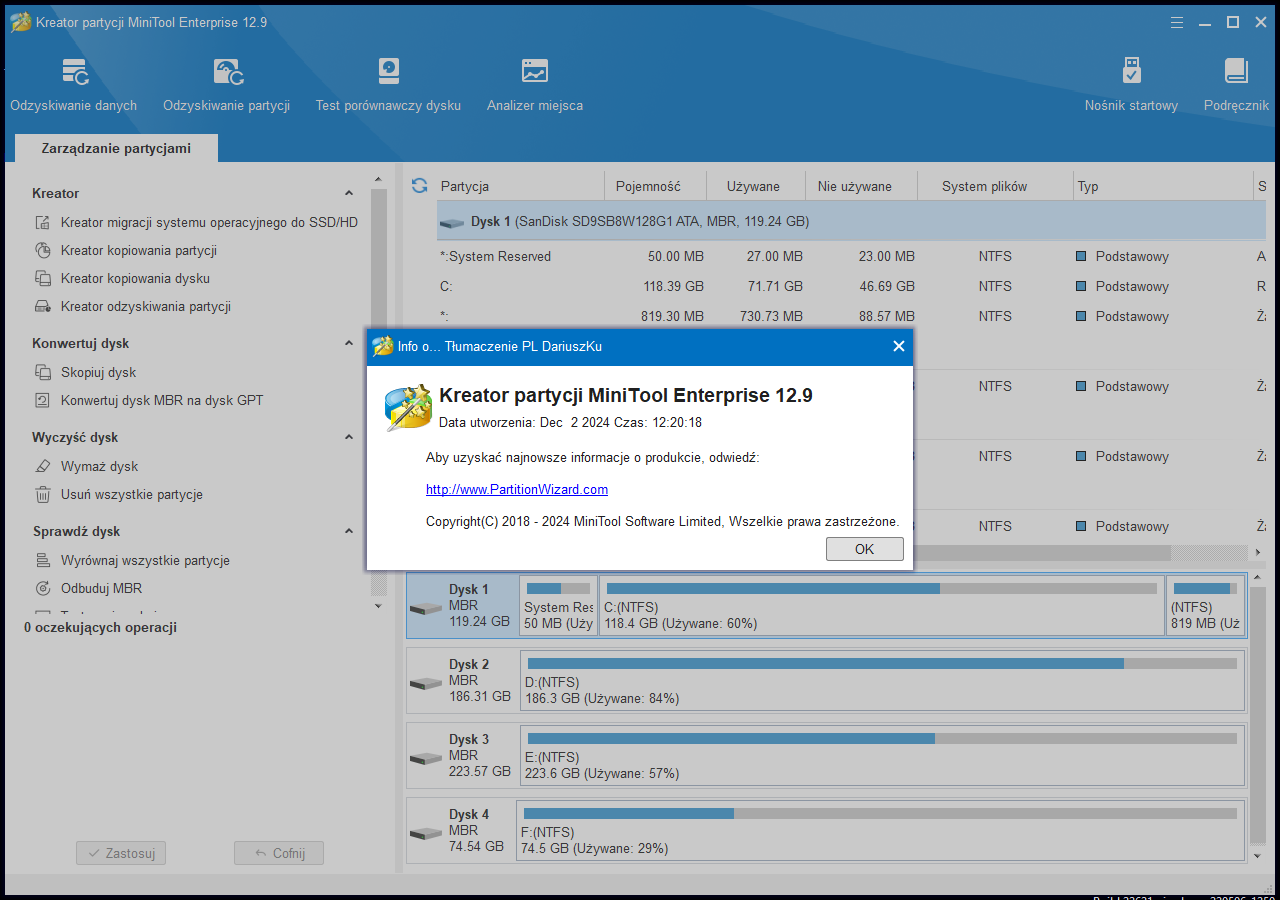The height and width of the screenshot is (900, 1280).
Task: Open Analizer miejsca tool
Action: tap(535, 85)
